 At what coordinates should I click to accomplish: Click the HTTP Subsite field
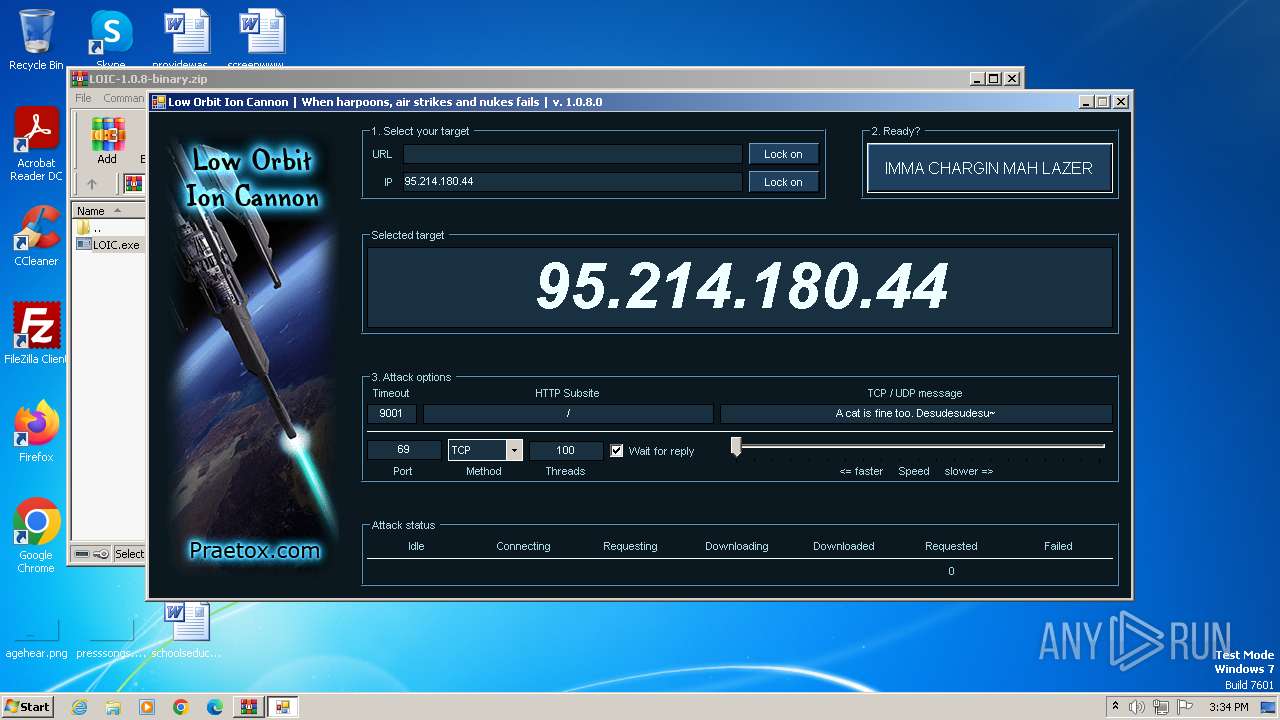pos(568,413)
